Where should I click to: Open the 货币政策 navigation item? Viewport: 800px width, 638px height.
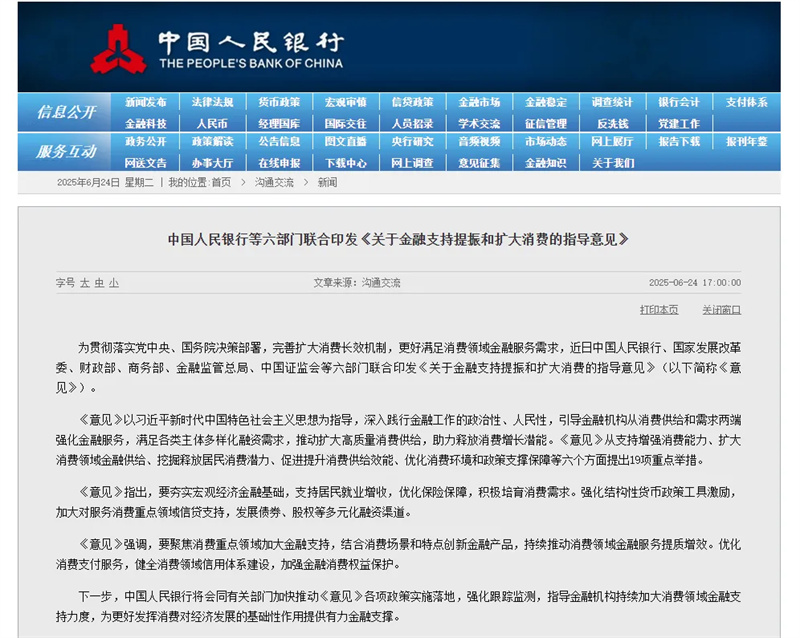pyautogui.click(x=279, y=102)
